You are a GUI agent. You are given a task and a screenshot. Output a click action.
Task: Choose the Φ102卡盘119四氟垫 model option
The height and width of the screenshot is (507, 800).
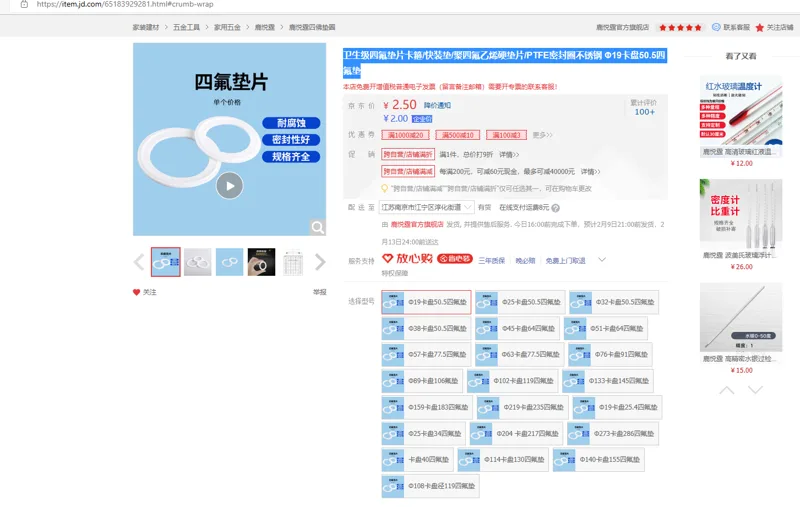coord(512,381)
